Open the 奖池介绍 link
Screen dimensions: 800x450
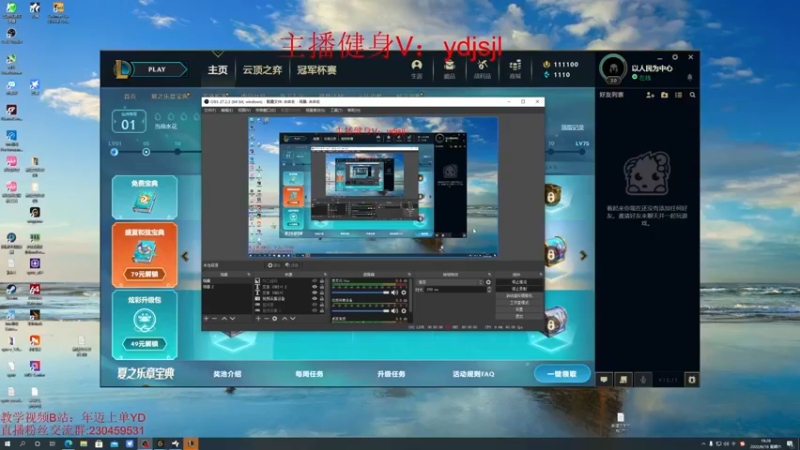pyautogui.click(x=227, y=374)
